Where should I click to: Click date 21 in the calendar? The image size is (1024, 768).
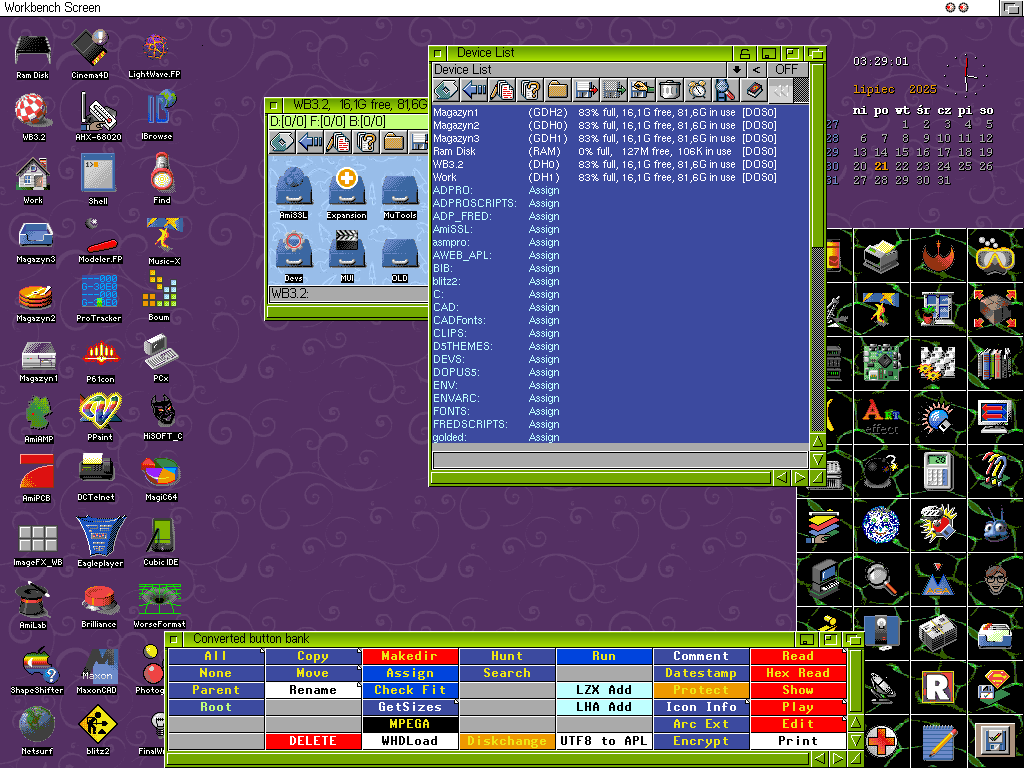[x=881, y=167]
